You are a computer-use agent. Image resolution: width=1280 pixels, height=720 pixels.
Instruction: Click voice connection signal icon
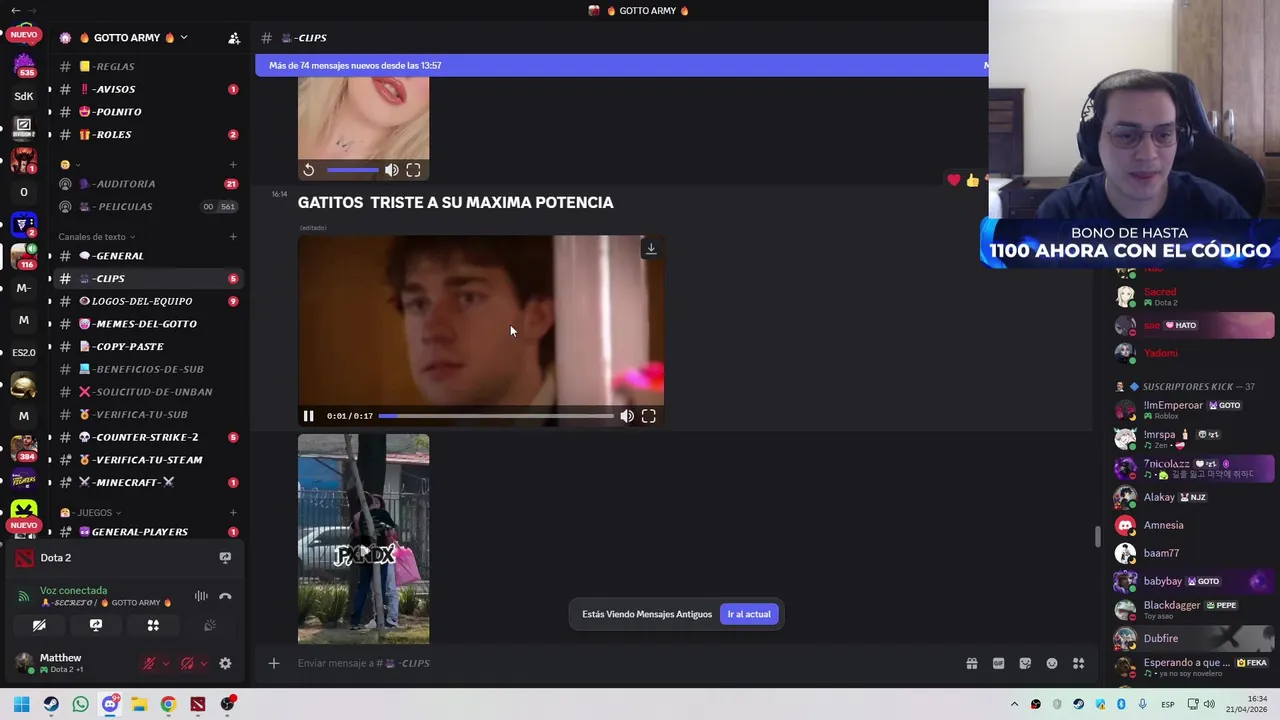[x=24, y=596]
